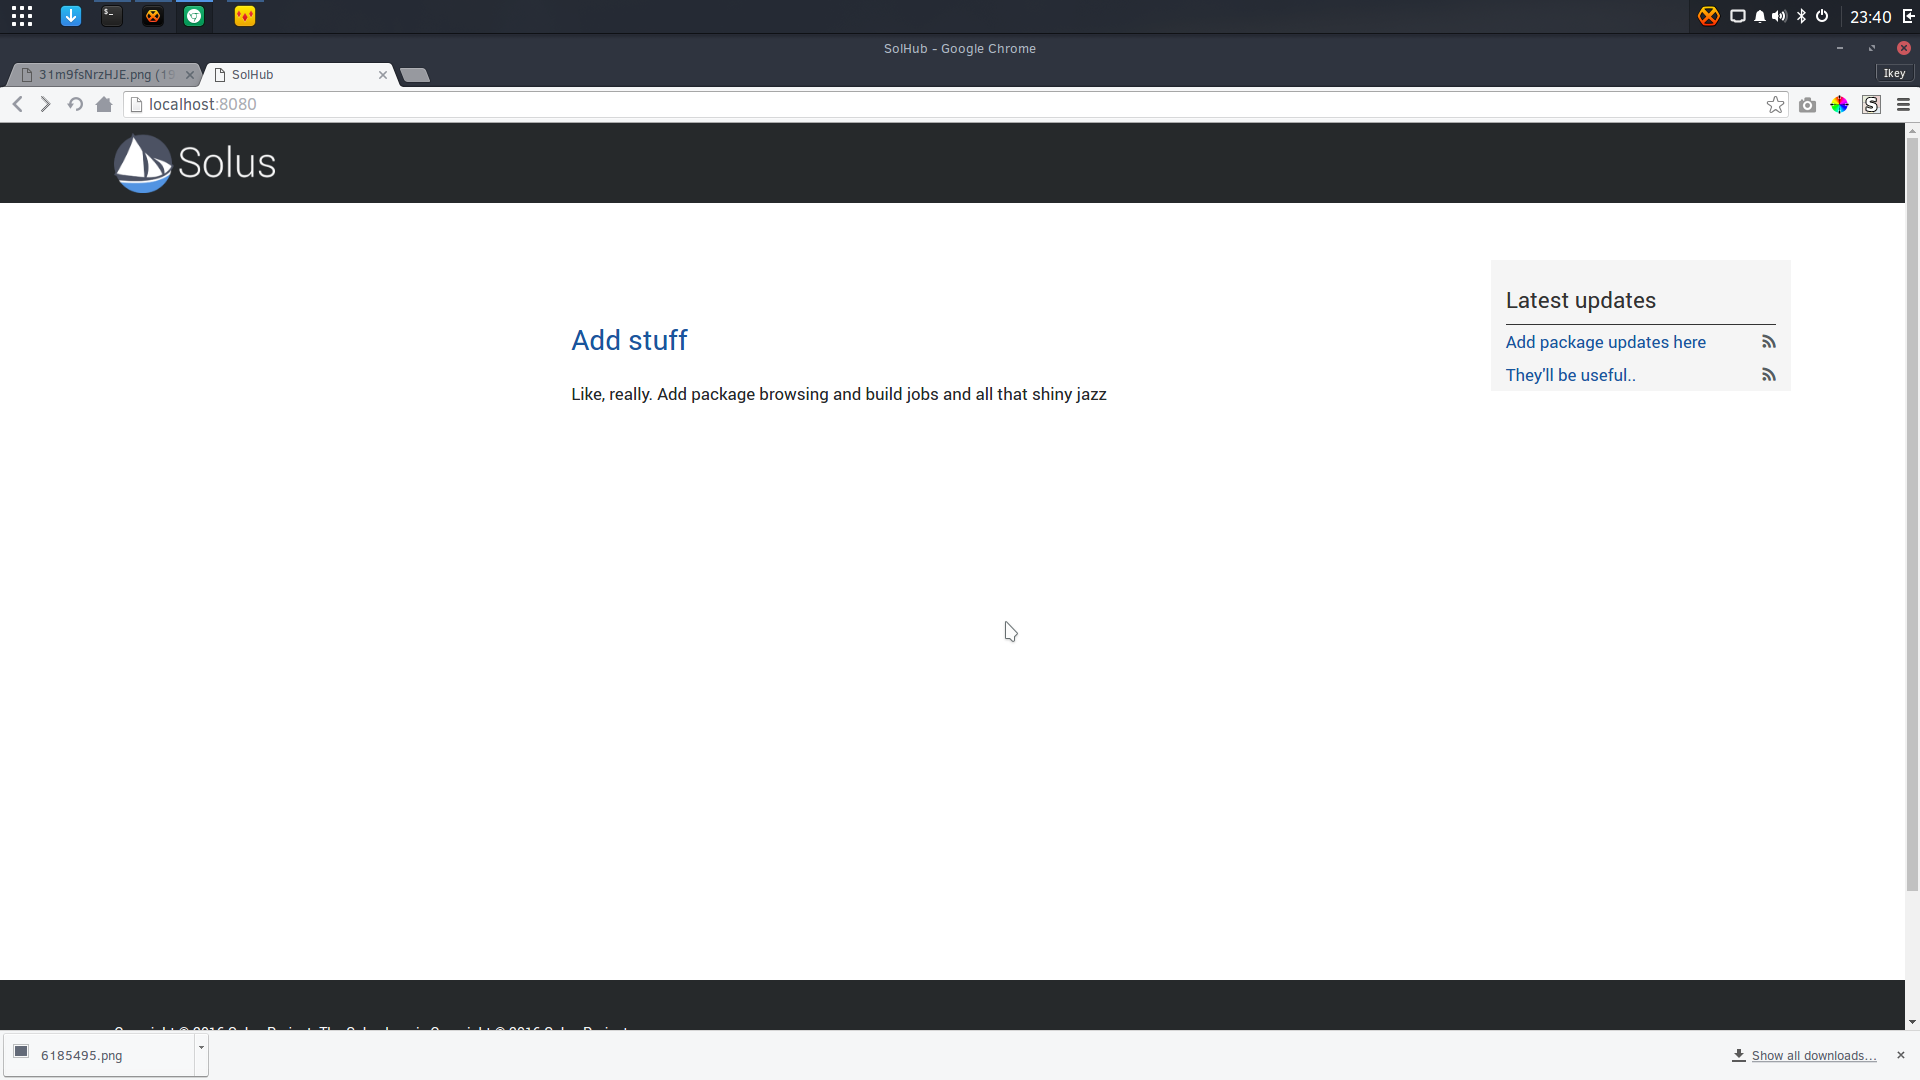This screenshot has height=1080, width=1920.
Task: Reload the SolHub page
Action: pyautogui.click(x=75, y=104)
